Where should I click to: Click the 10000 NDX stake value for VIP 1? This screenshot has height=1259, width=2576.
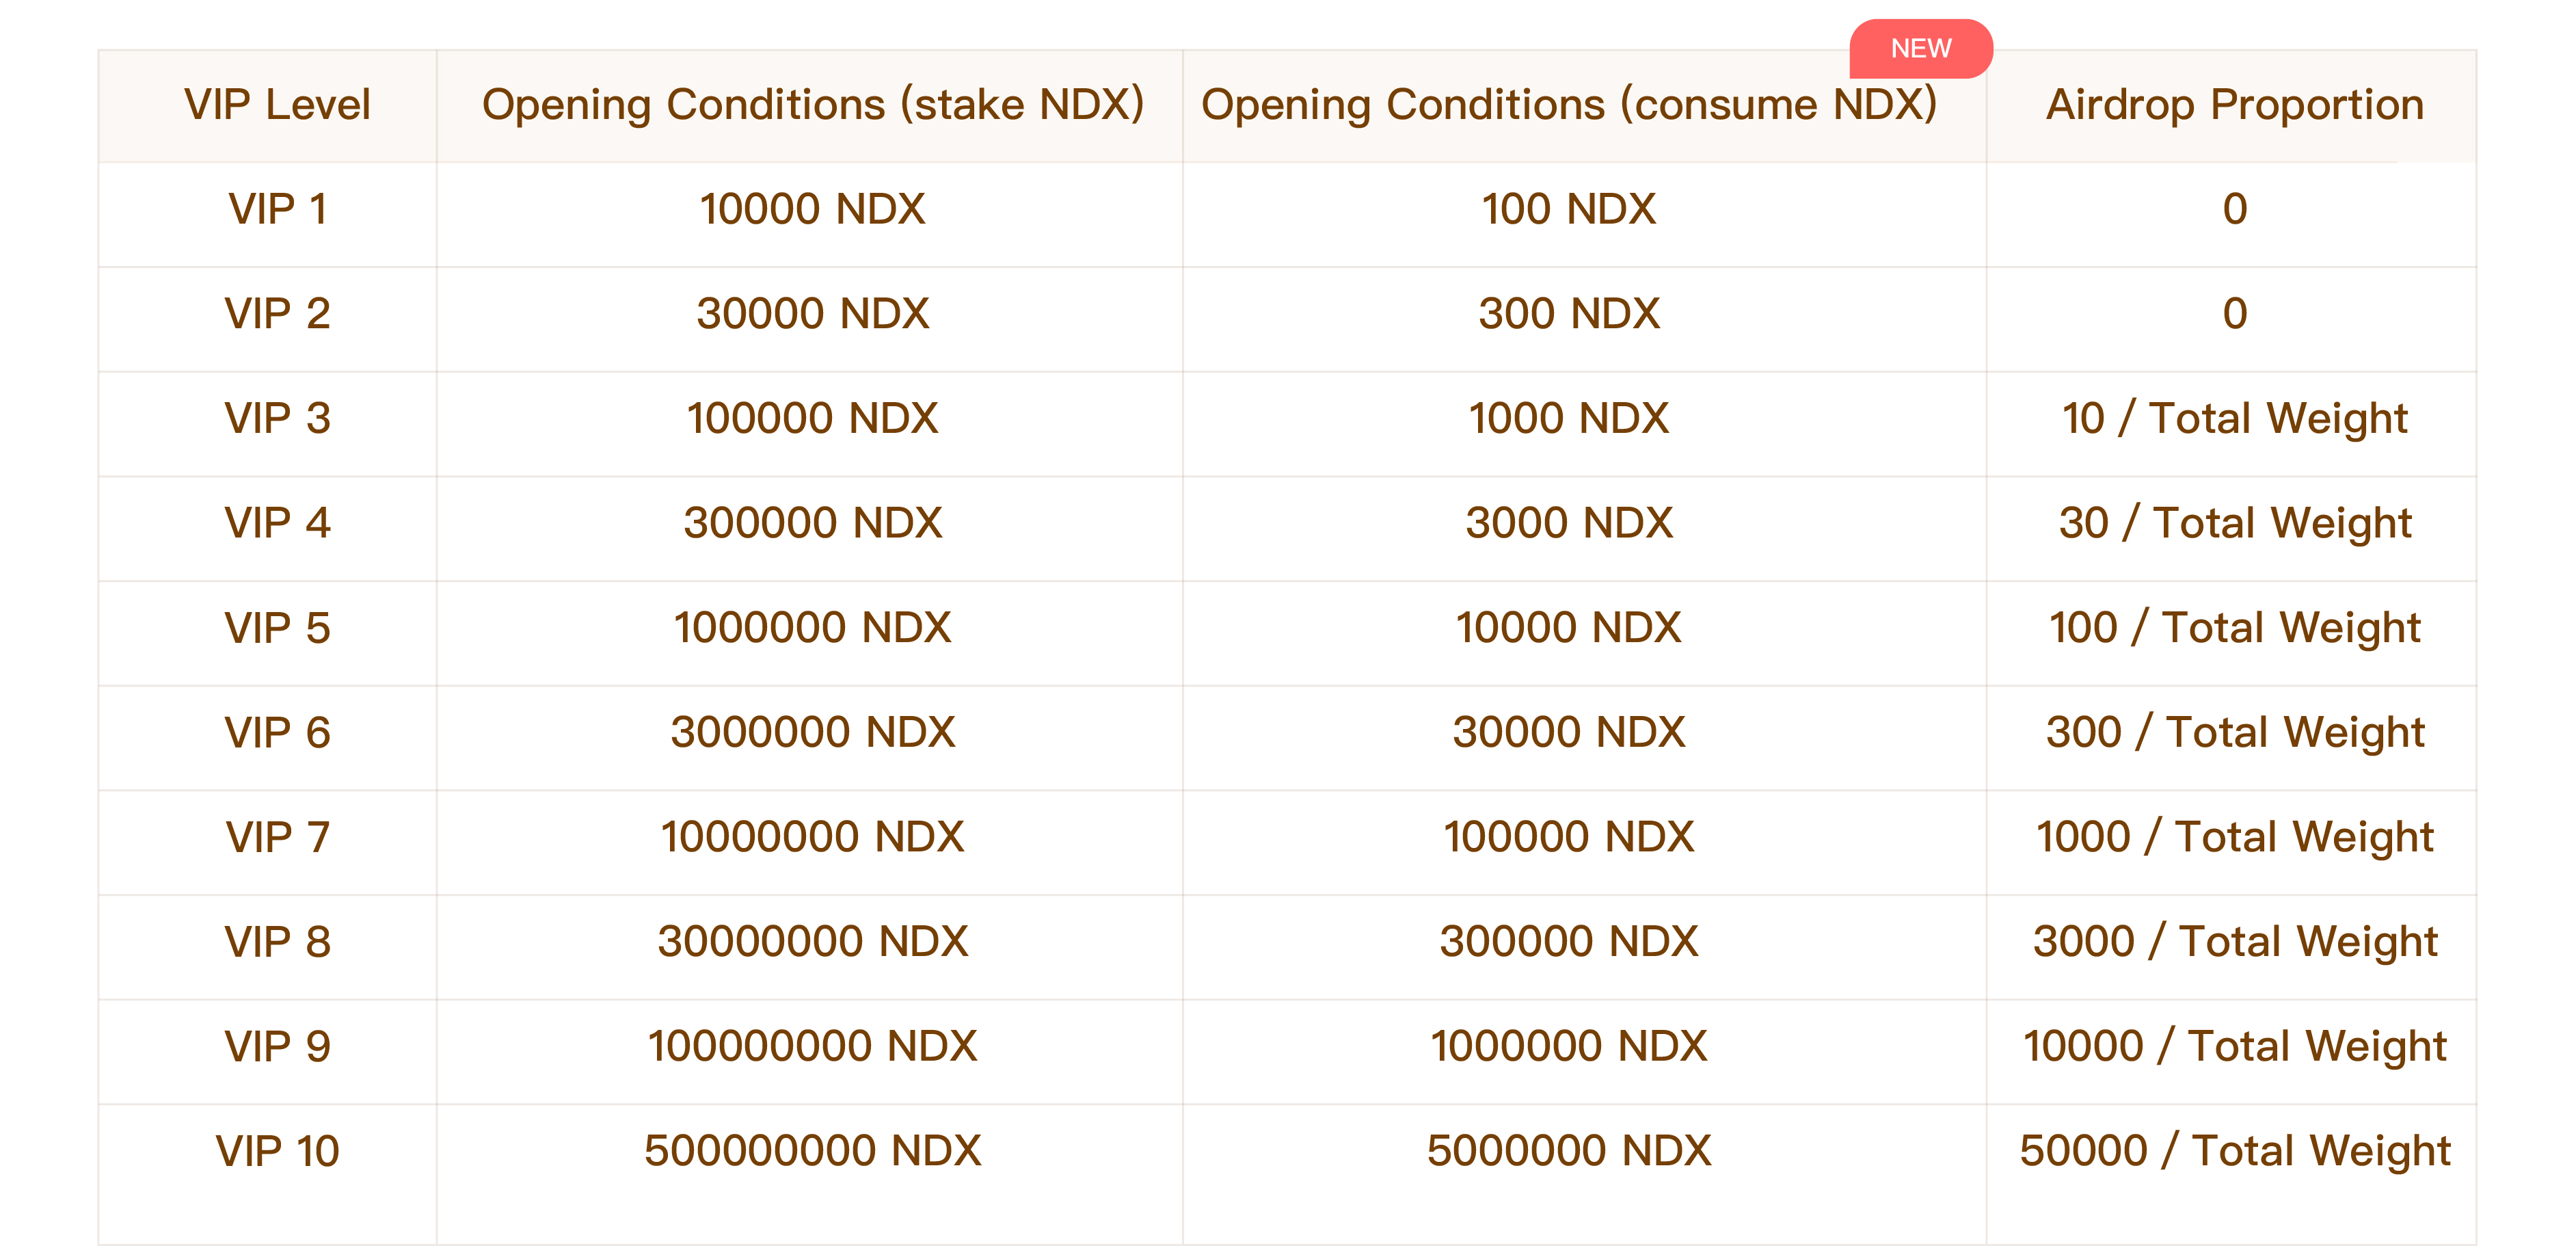pos(812,209)
